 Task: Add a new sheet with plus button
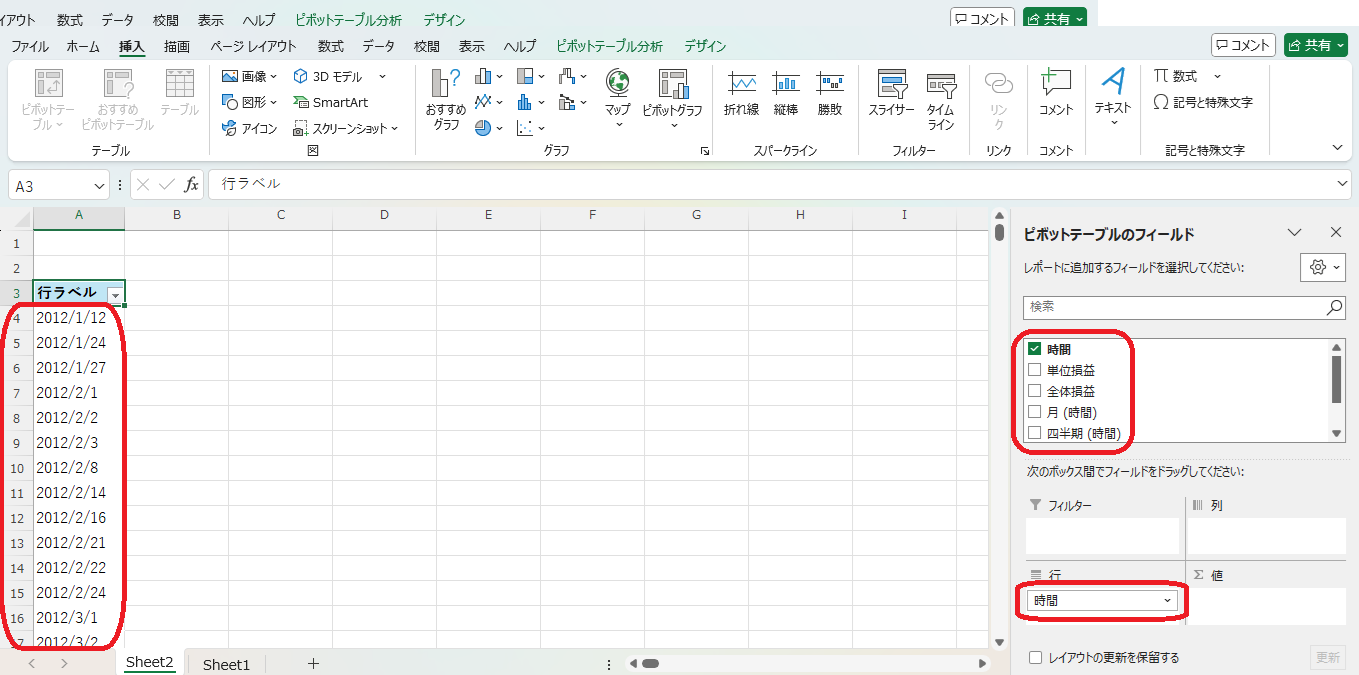coord(313,663)
